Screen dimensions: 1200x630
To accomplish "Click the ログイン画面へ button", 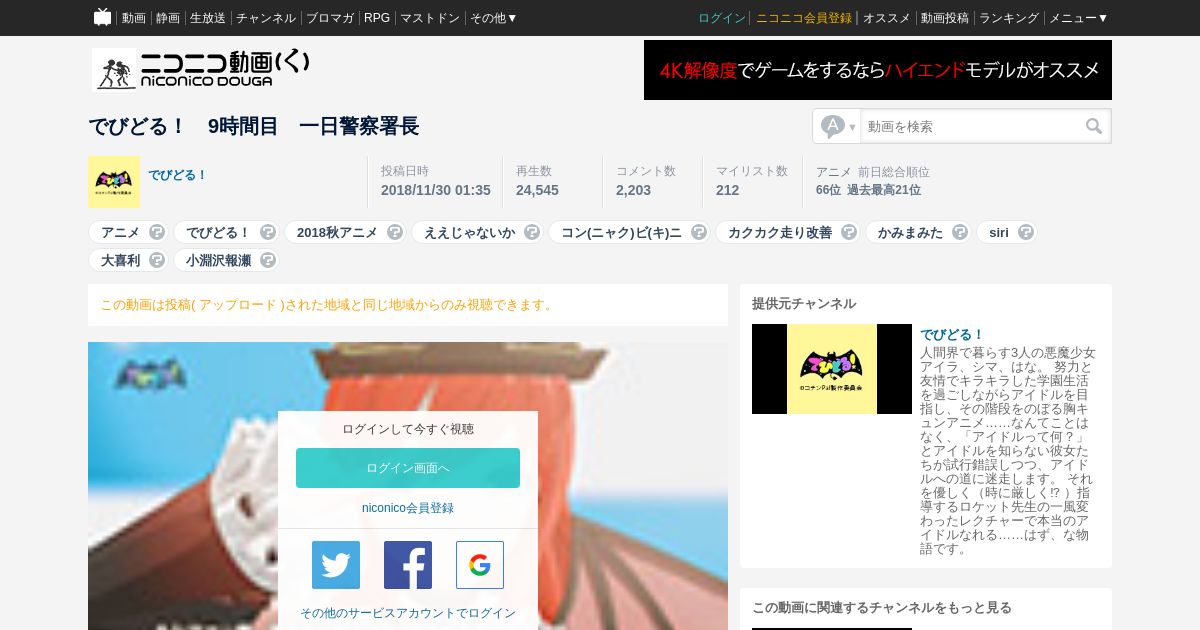I will pyautogui.click(x=408, y=468).
